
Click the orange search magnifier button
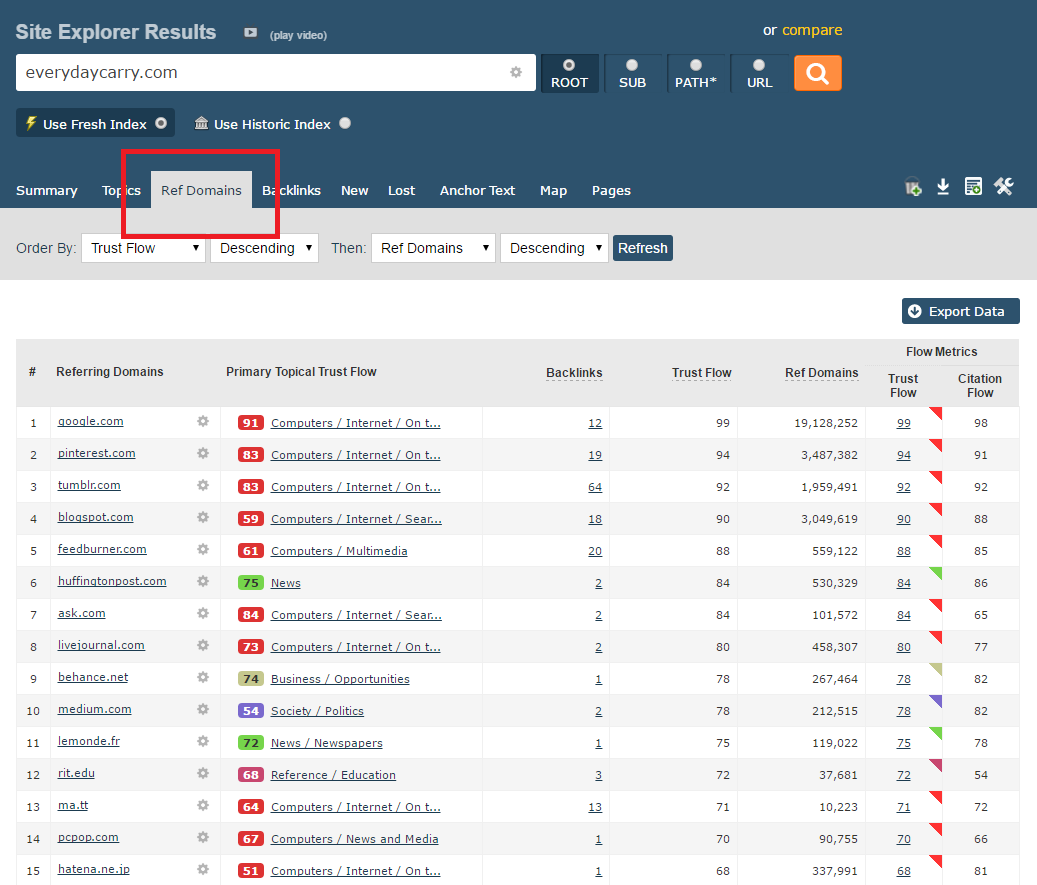(817, 73)
